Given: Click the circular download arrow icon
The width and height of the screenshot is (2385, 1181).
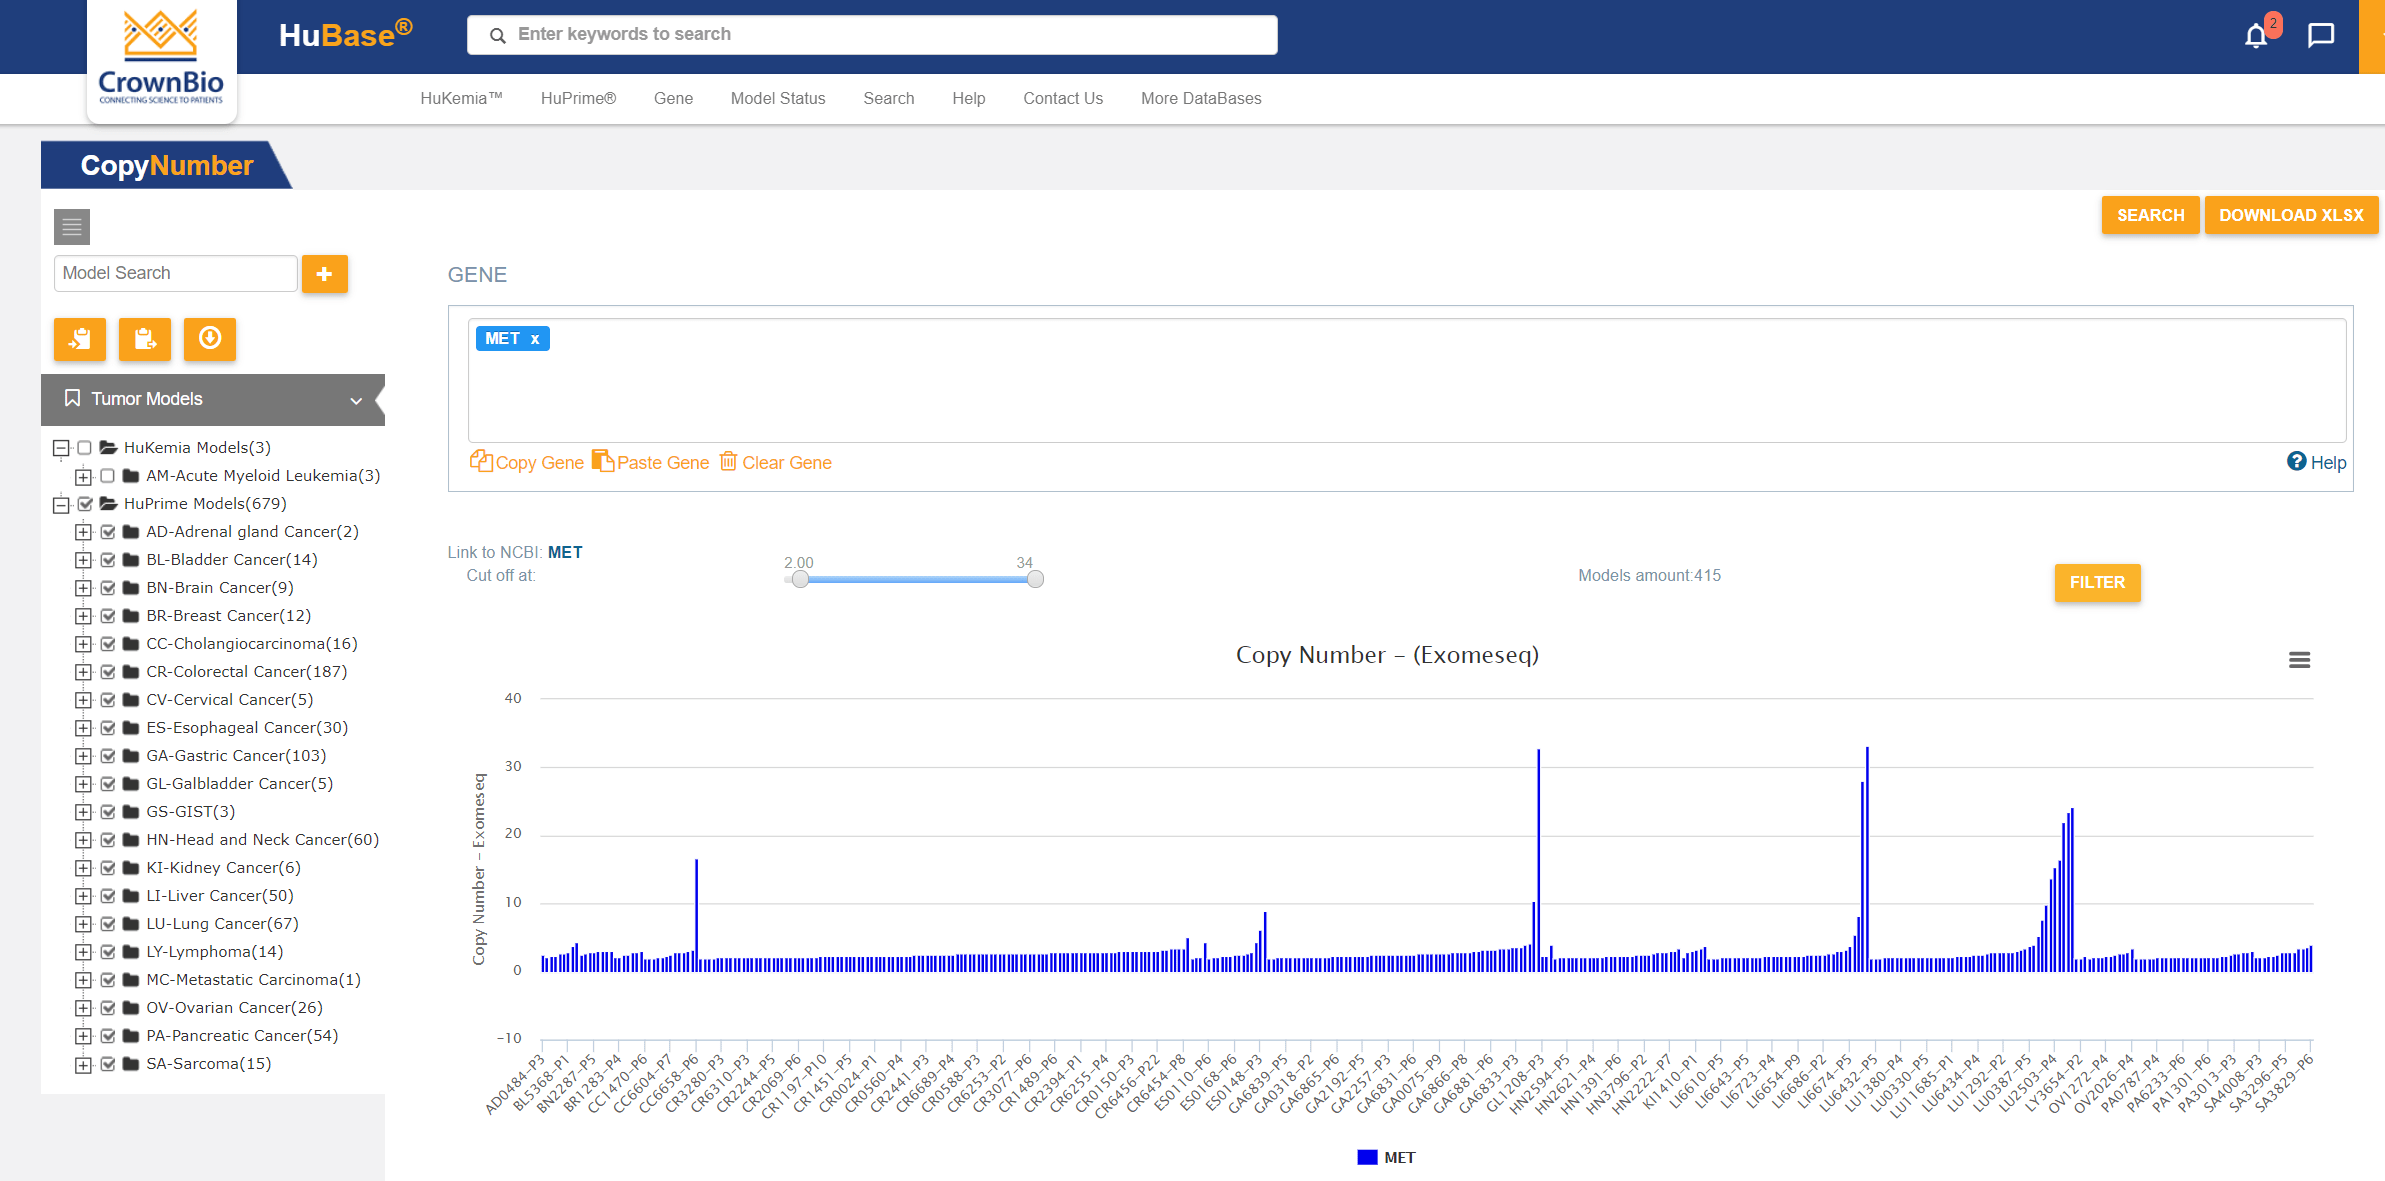Looking at the screenshot, I should pos(210,339).
